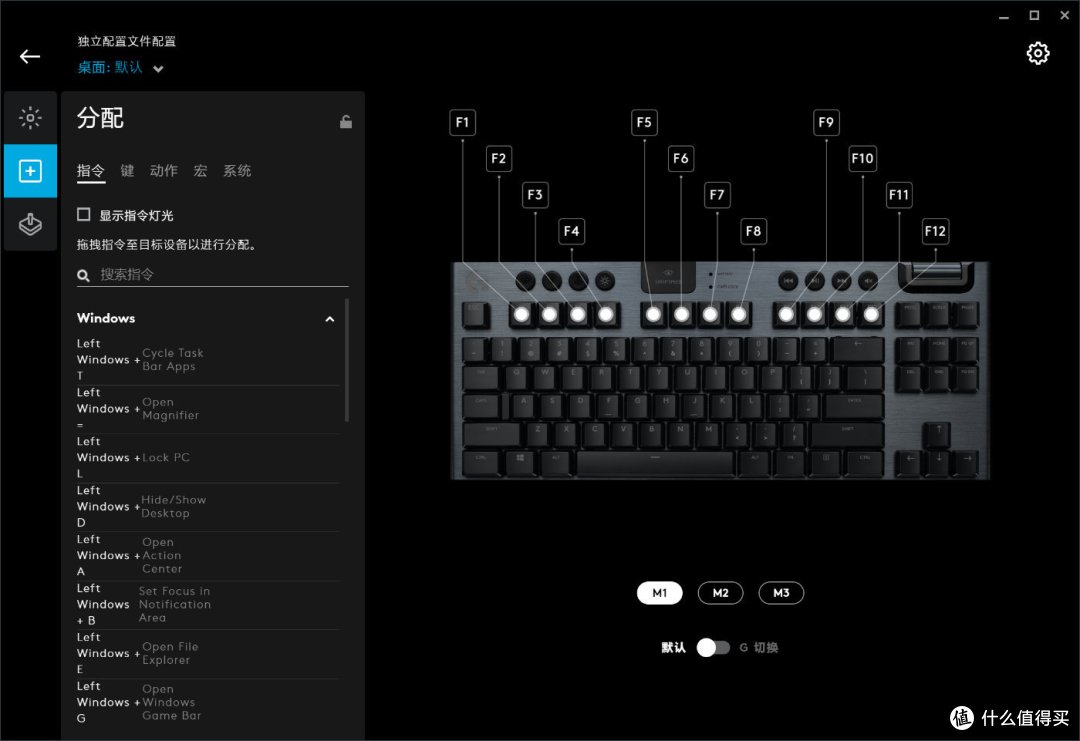The width and height of the screenshot is (1080, 741).
Task: Select the M2 mode button
Action: click(x=720, y=593)
